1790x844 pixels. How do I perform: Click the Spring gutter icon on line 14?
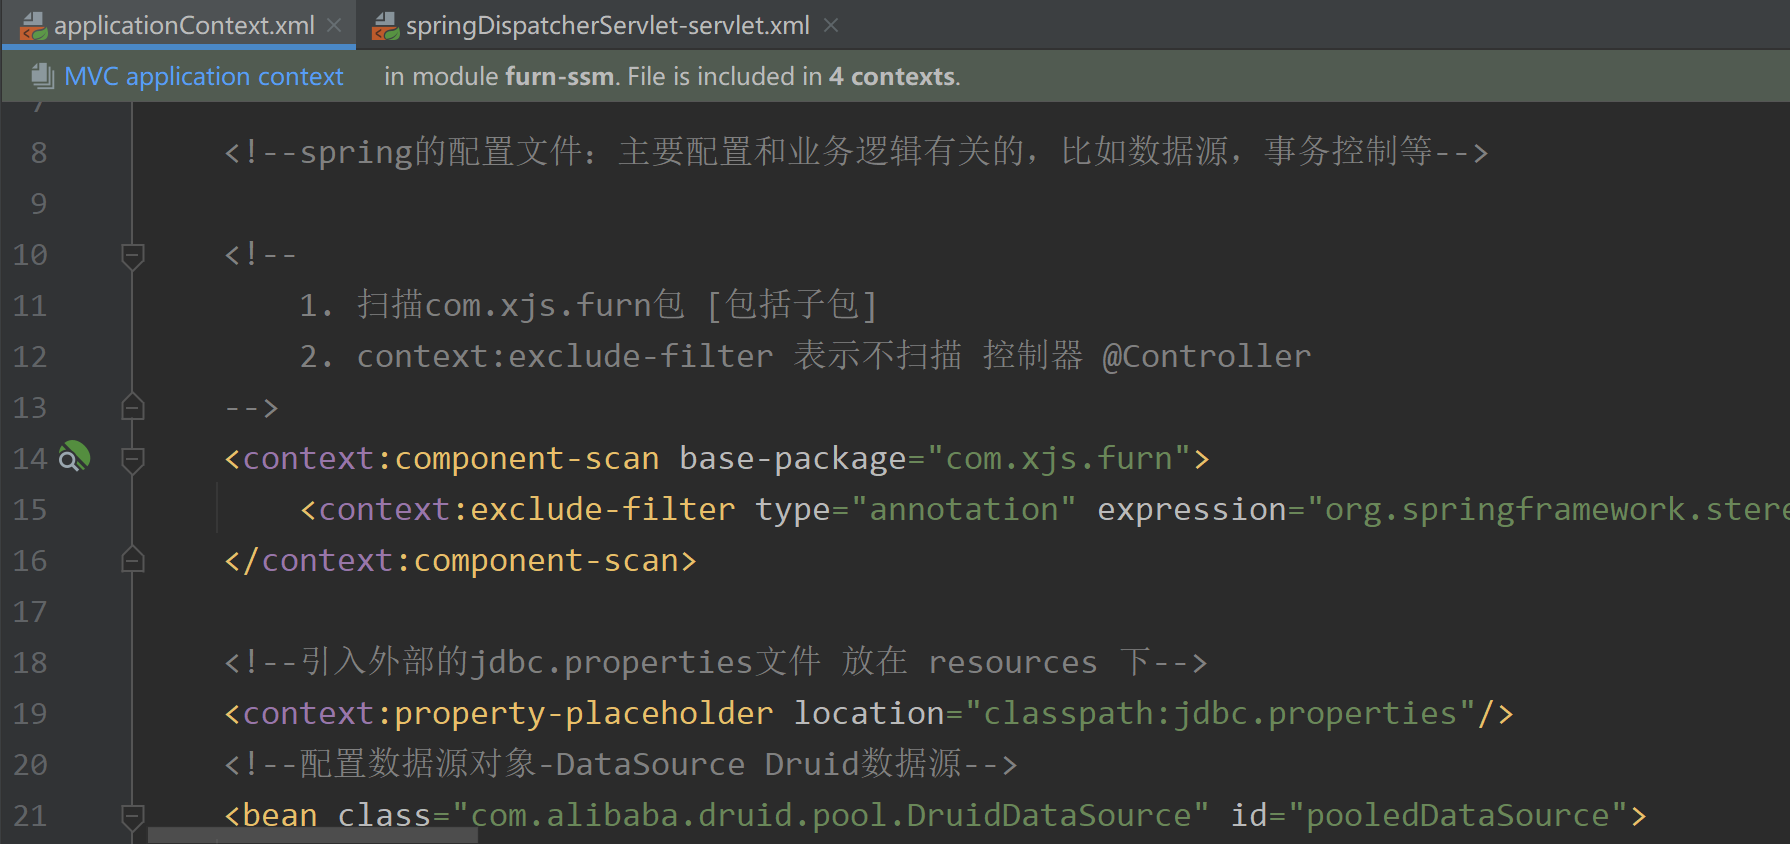pyautogui.click(x=74, y=458)
